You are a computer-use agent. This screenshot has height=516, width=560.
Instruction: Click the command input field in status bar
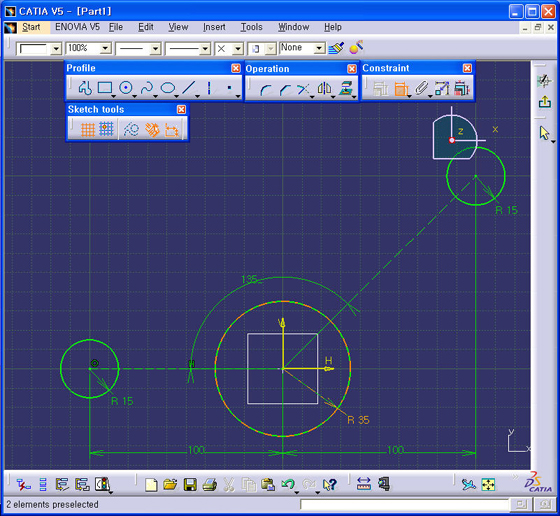[405, 505]
